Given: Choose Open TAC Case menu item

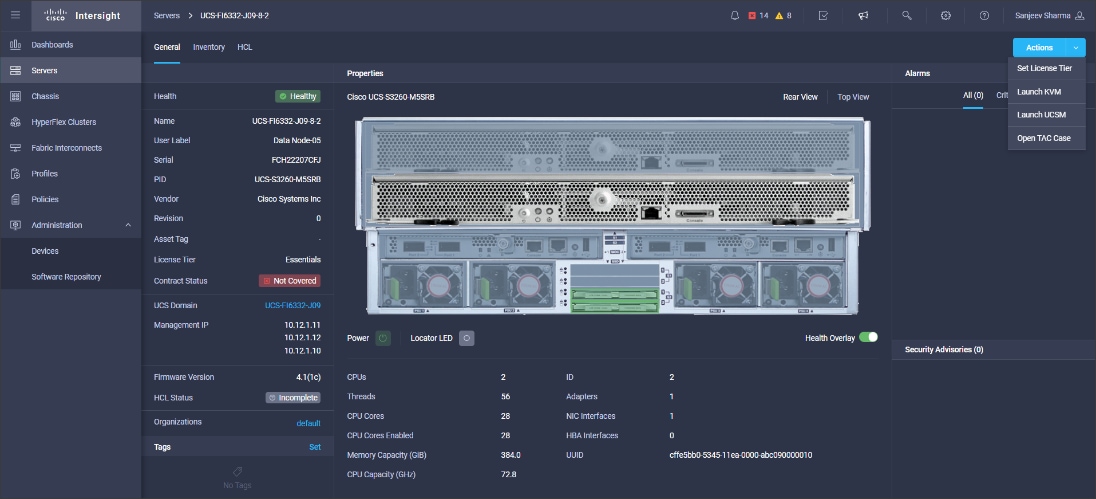Looking at the screenshot, I should (x=1046, y=138).
